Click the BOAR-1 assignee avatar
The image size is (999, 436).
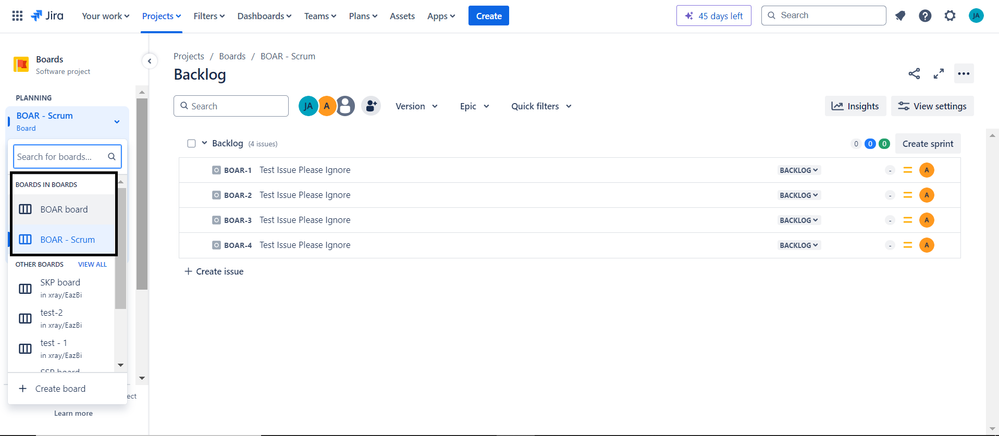[927, 170]
